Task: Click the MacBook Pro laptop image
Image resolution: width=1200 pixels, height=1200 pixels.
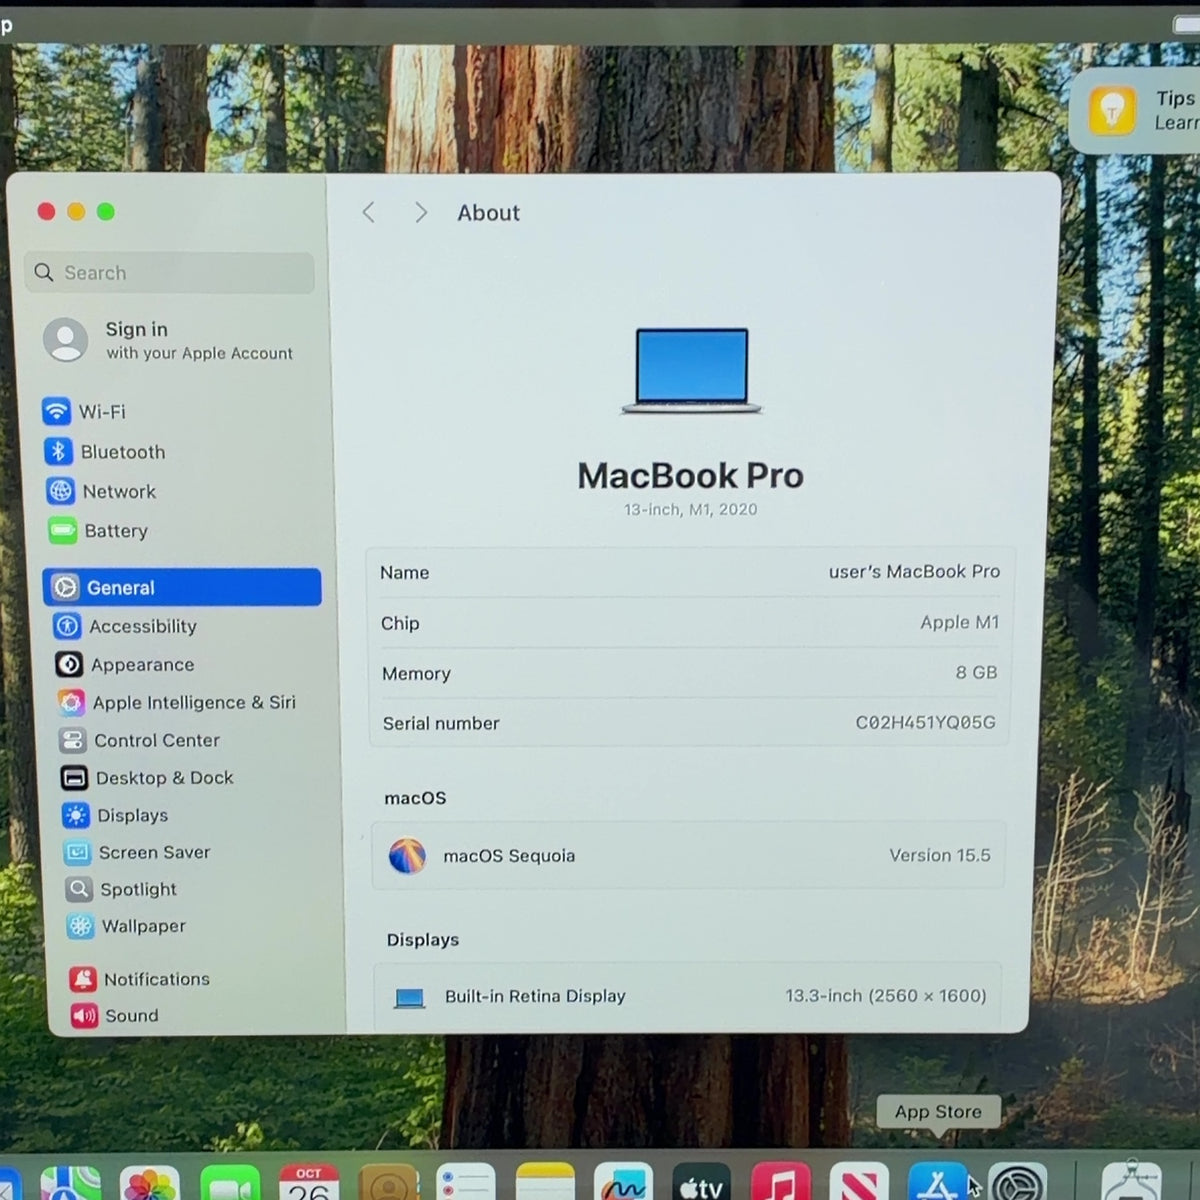Action: pyautogui.click(x=691, y=371)
